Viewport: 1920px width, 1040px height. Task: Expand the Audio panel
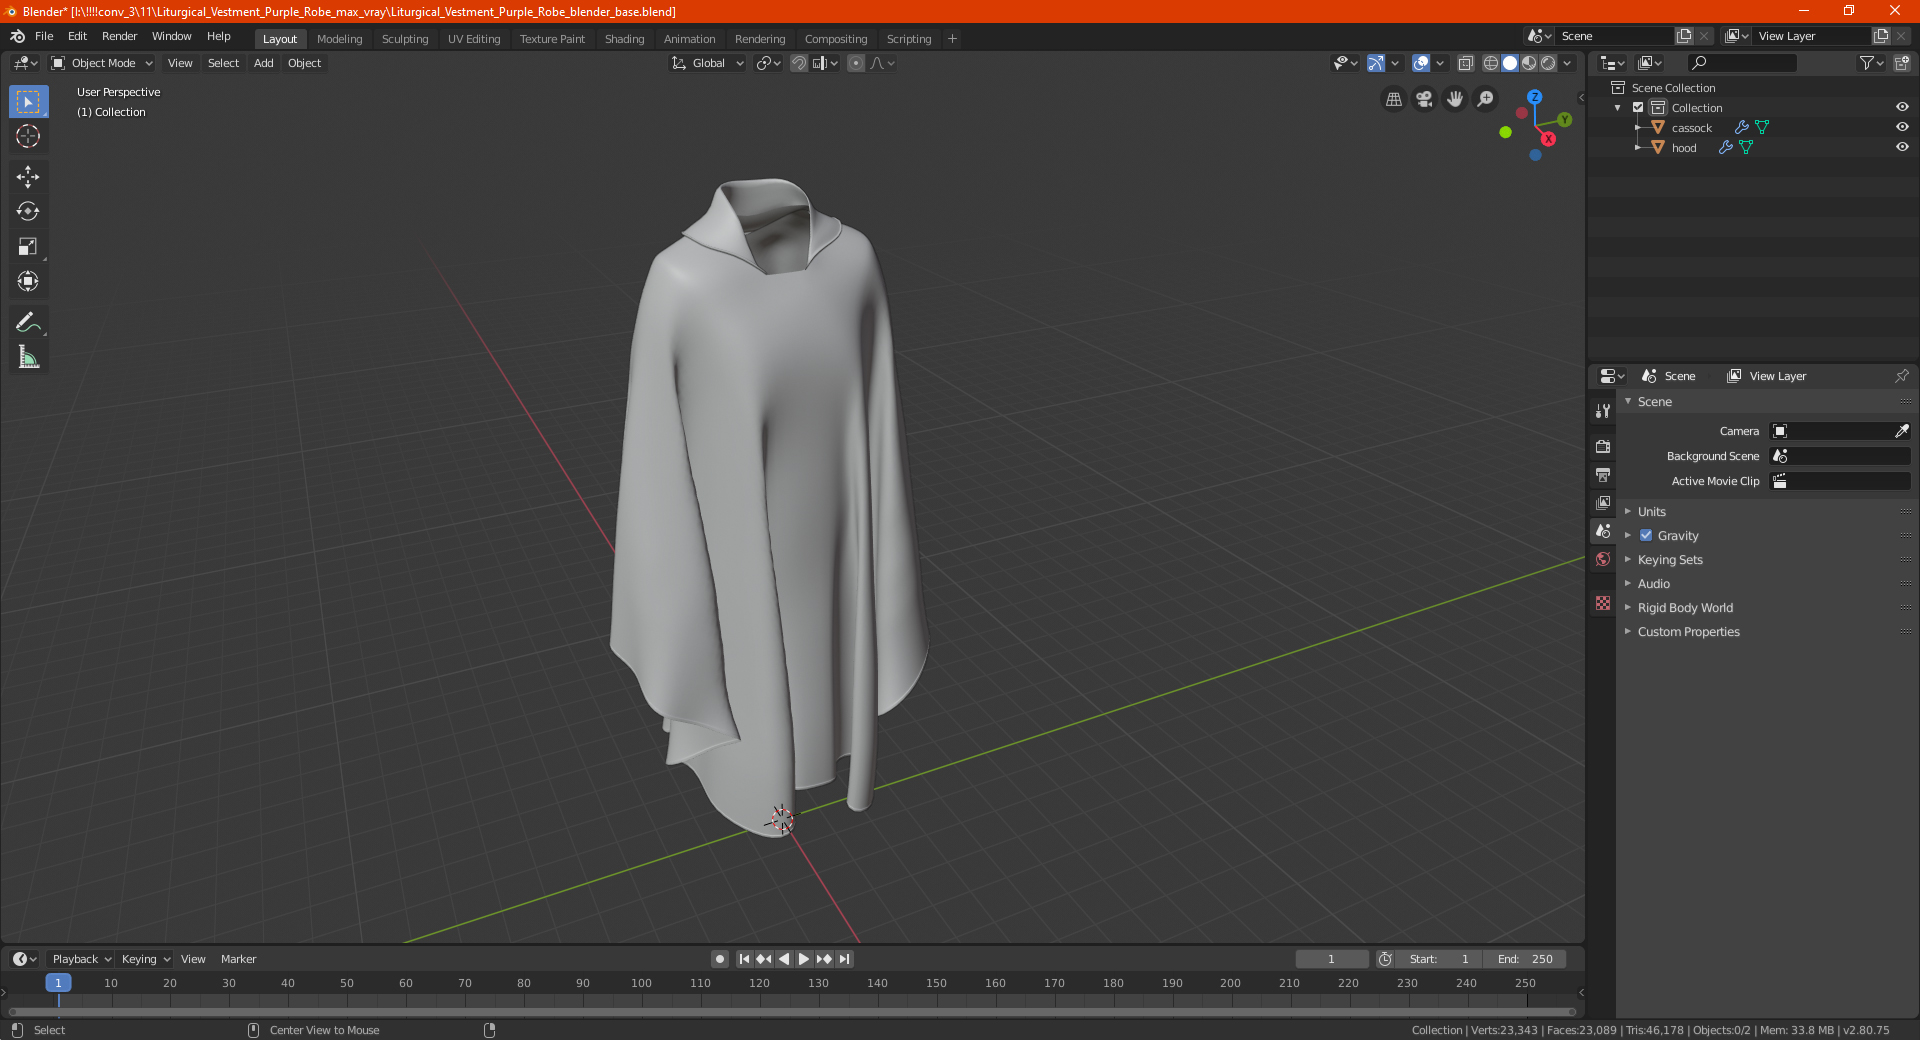tap(1654, 583)
